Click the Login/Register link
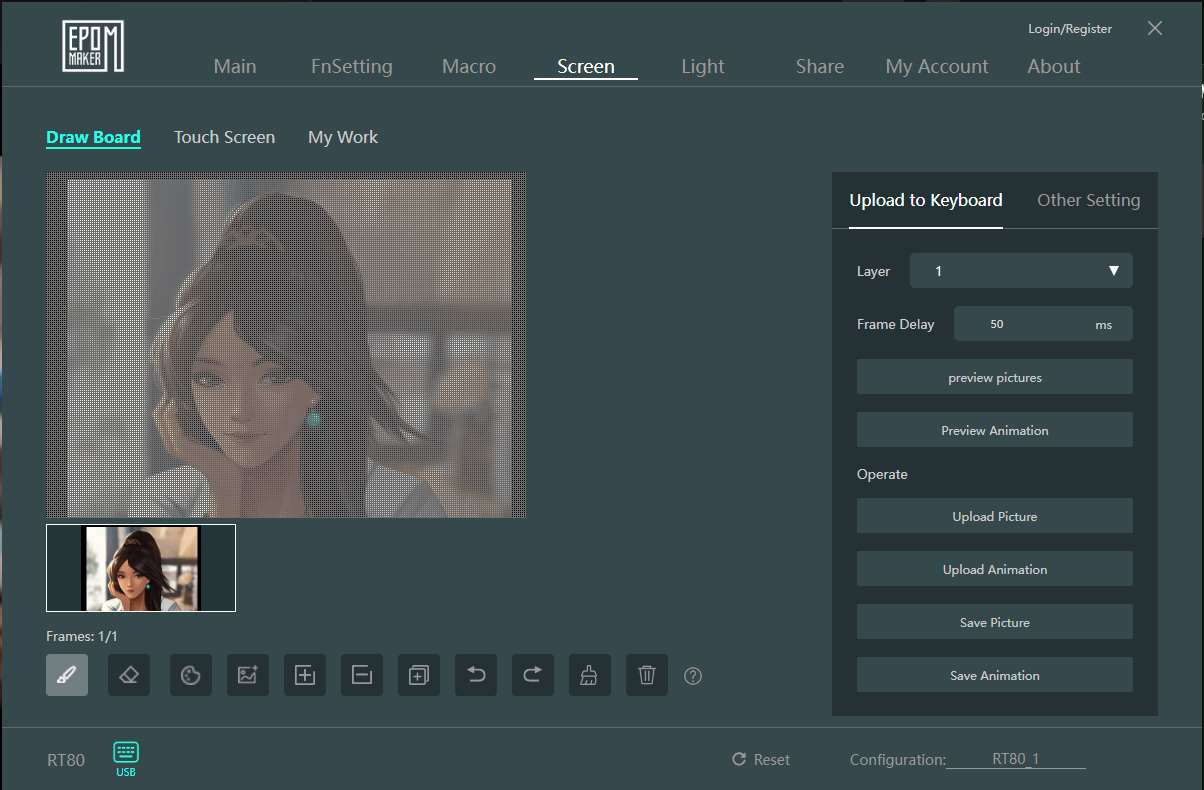 (x=1069, y=29)
